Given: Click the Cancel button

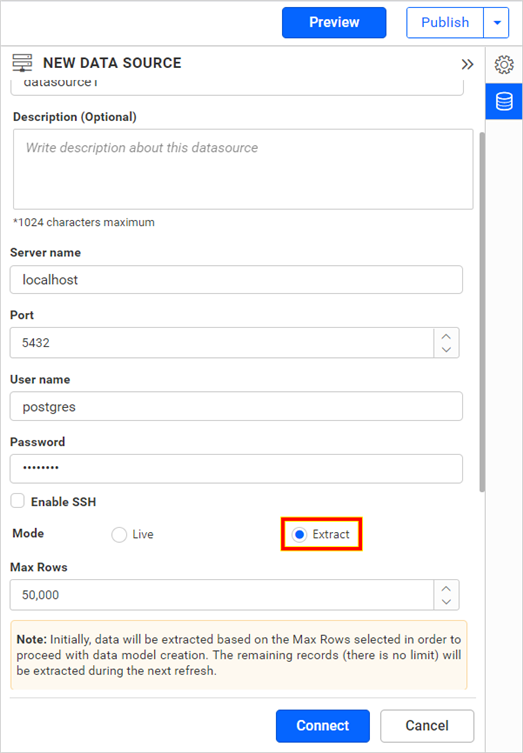Looking at the screenshot, I should tap(427, 726).
